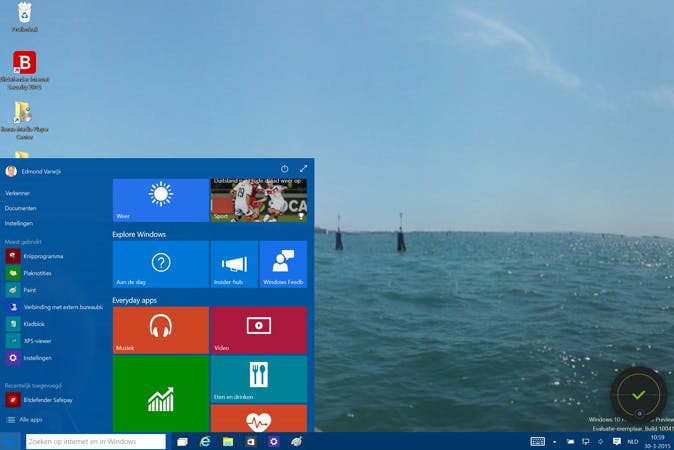
Task: Click the power button in Start menu
Action: (285, 169)
